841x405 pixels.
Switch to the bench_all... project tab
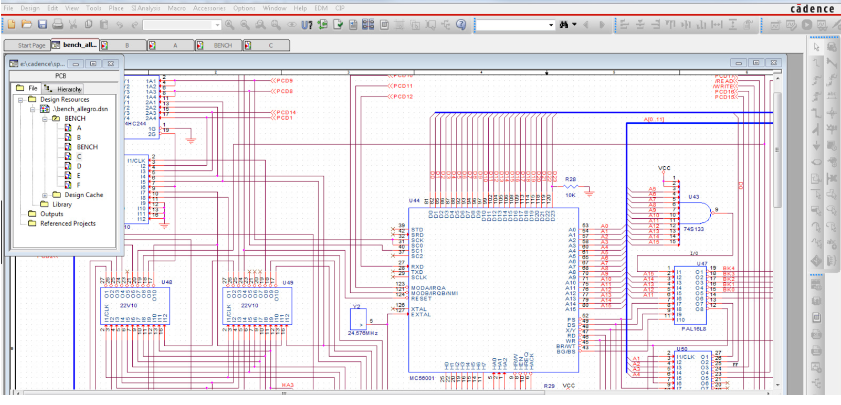pyautogui.click(x=75, y=46)
